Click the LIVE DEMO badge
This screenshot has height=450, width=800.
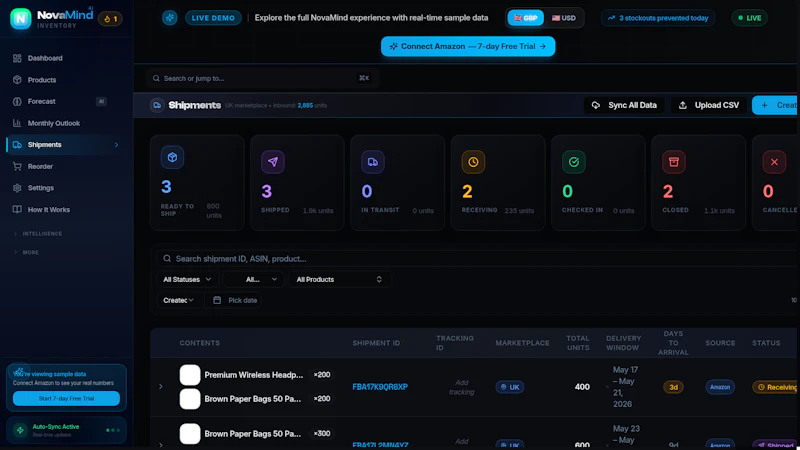[213, 18]
